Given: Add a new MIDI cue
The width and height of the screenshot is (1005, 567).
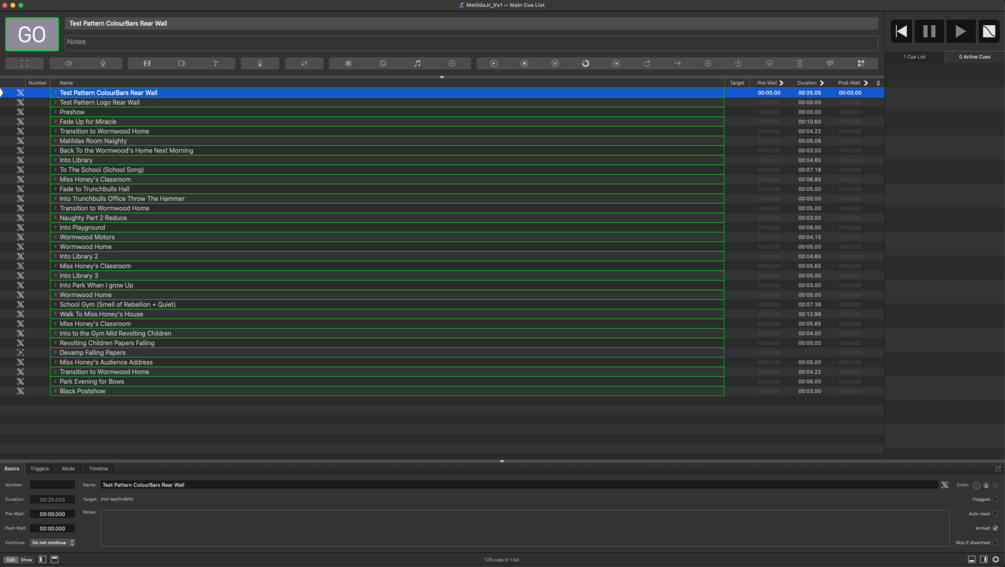Looking at the screenshot, I should (x=383, y=63).
